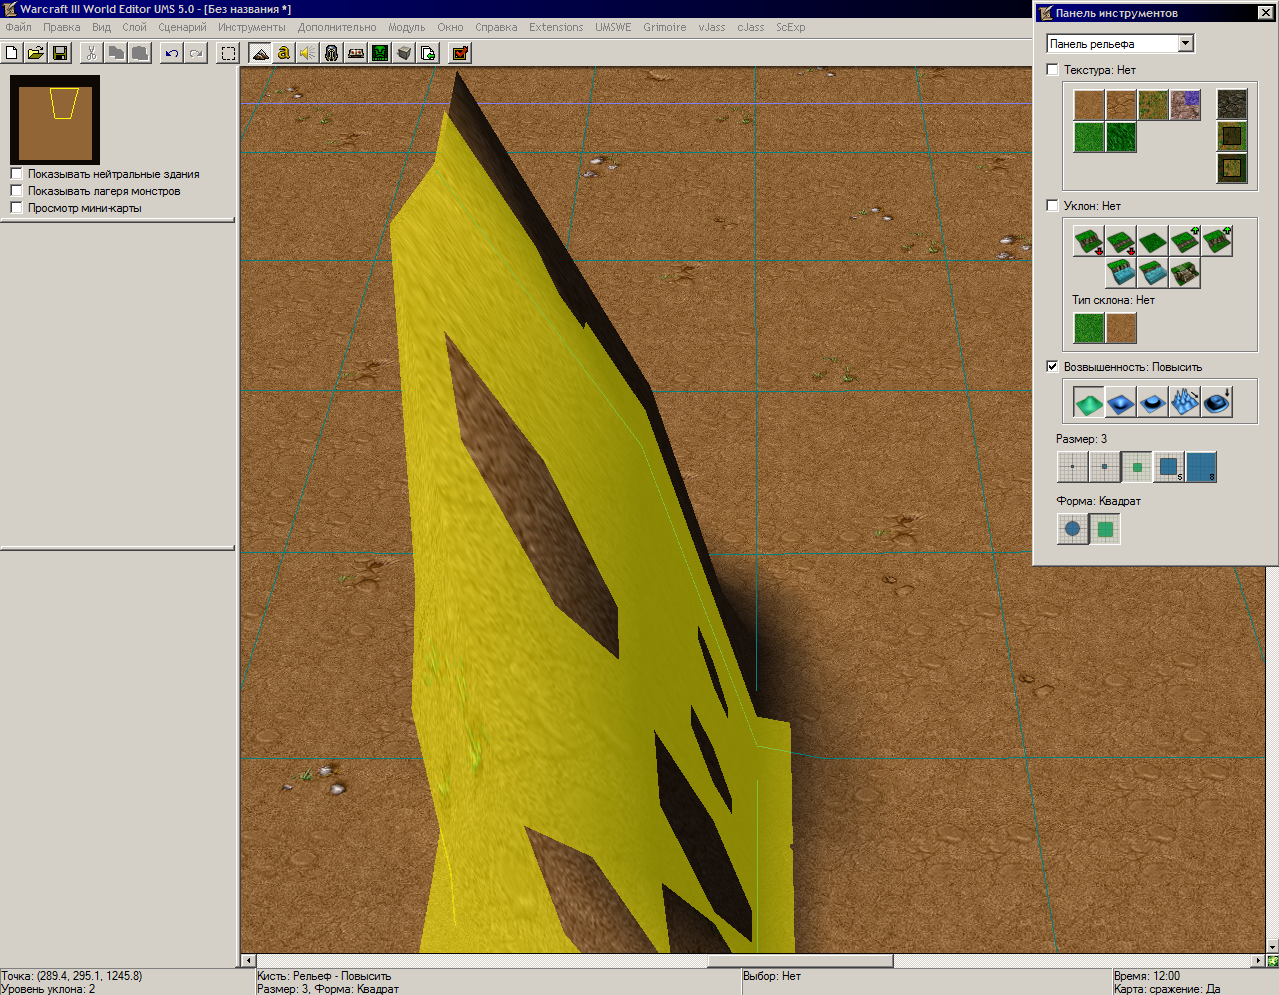
Task: Set brush size to 2
Action: [1104, 467]
